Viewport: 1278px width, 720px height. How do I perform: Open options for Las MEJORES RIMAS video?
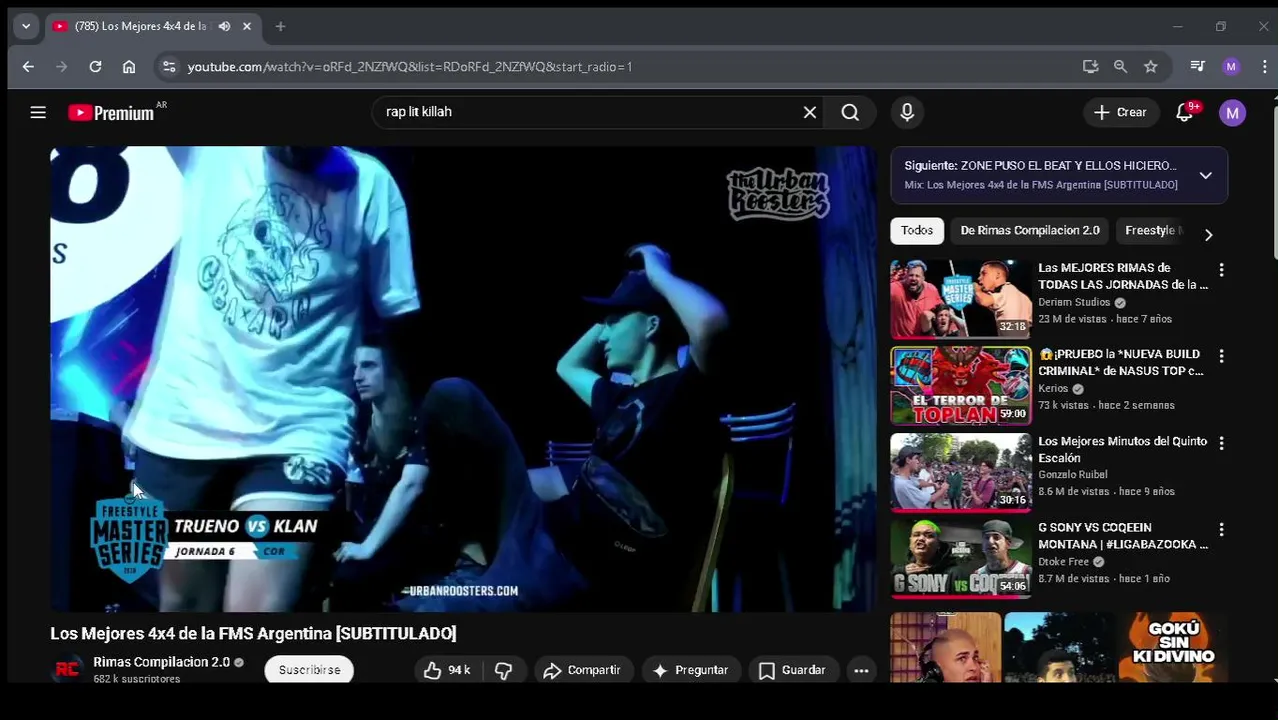click(x=1221, y=270)
